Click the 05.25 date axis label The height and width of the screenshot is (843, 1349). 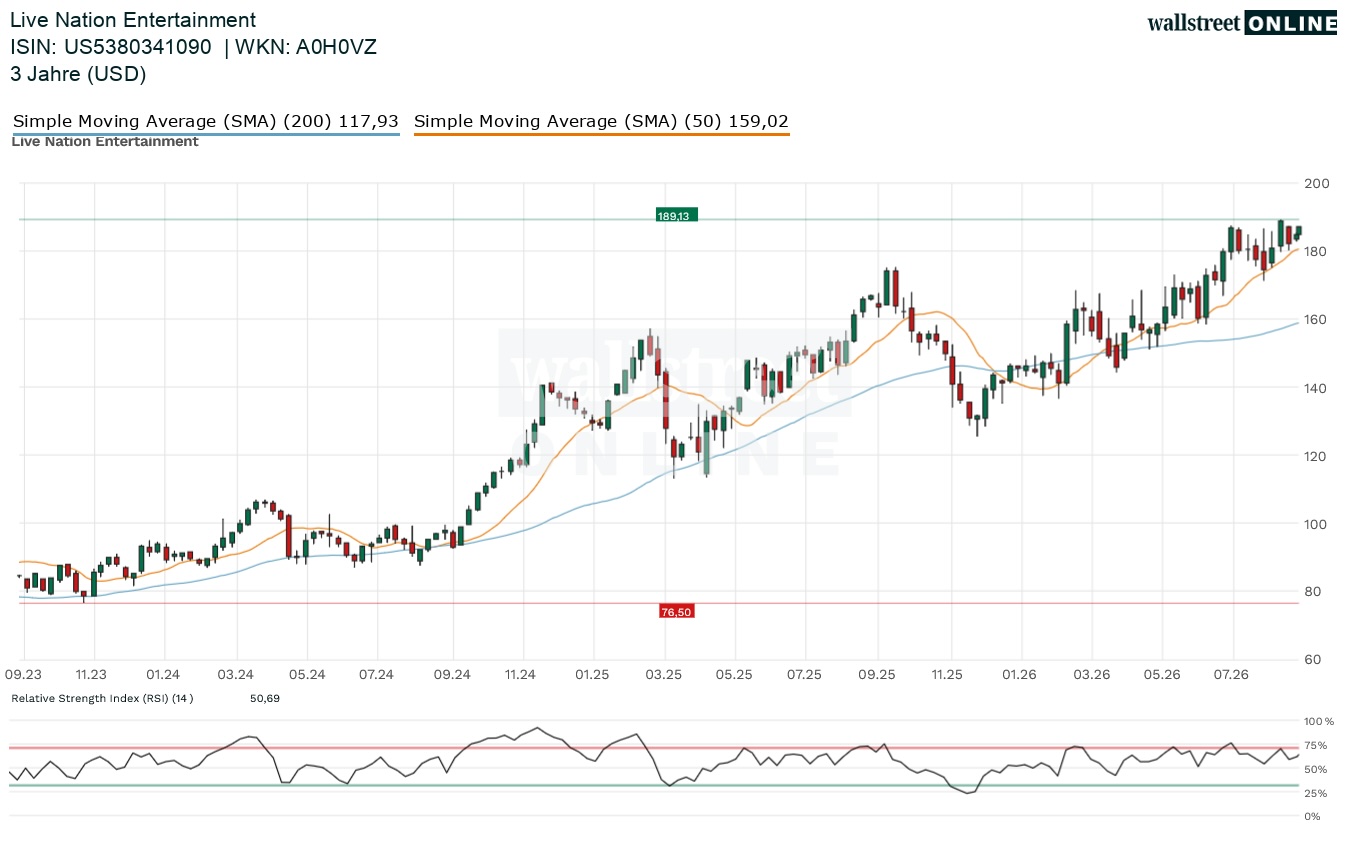click(734, 675)
